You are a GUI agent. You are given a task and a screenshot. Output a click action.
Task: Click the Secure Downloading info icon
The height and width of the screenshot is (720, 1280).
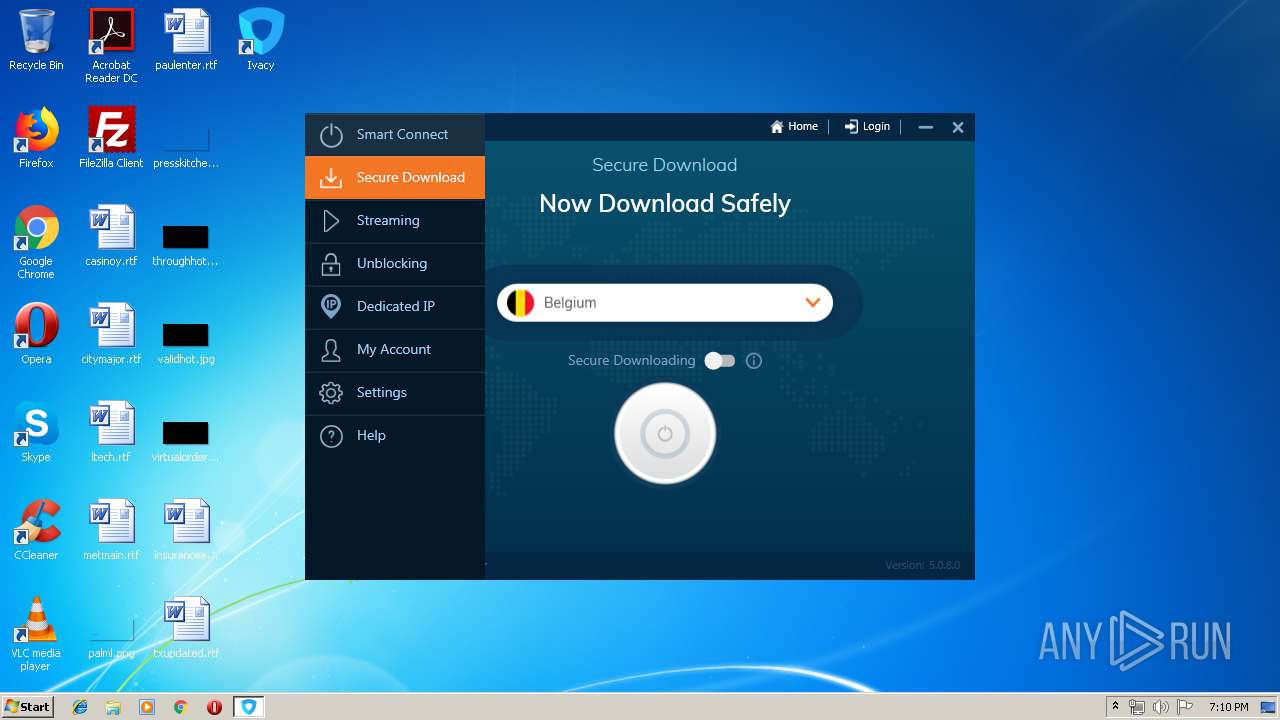coord(754,361)
